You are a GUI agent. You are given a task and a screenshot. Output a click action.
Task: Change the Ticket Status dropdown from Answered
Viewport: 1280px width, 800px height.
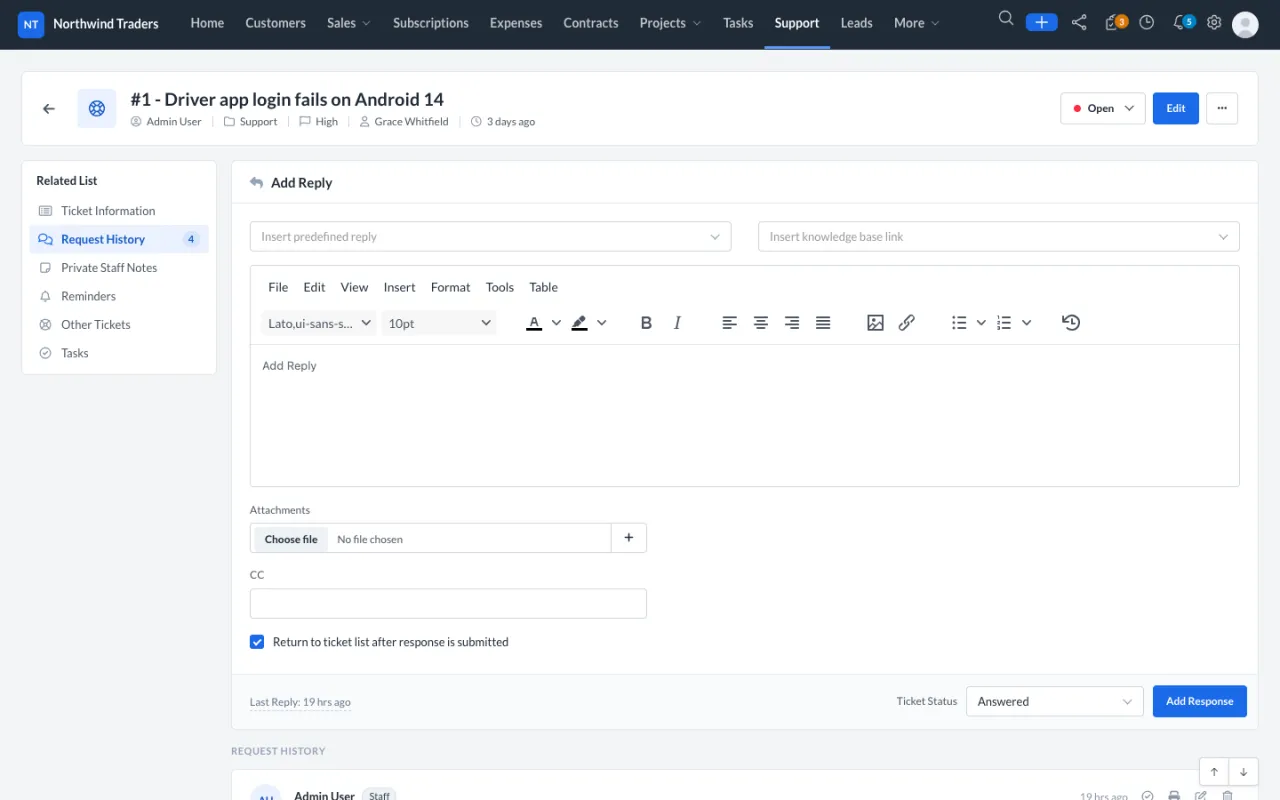1055,701
